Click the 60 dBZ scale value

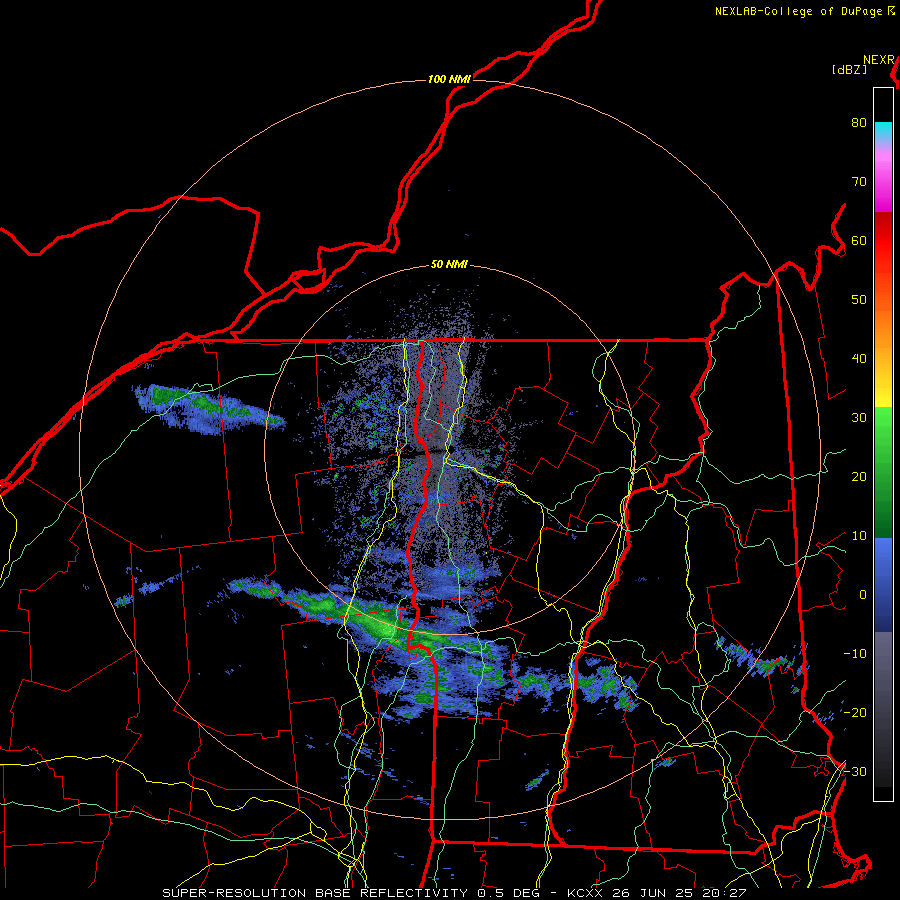(859, 241)
